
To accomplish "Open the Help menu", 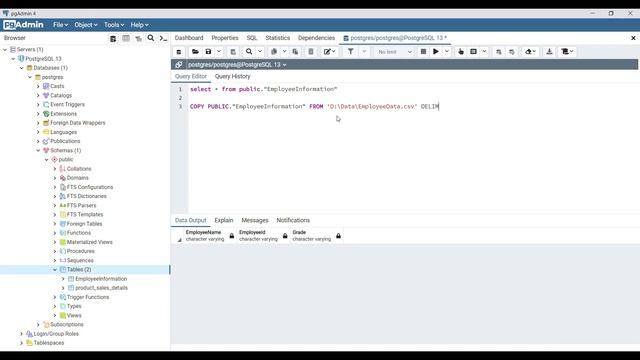I will pyautogui.click(x=139, y=25).
